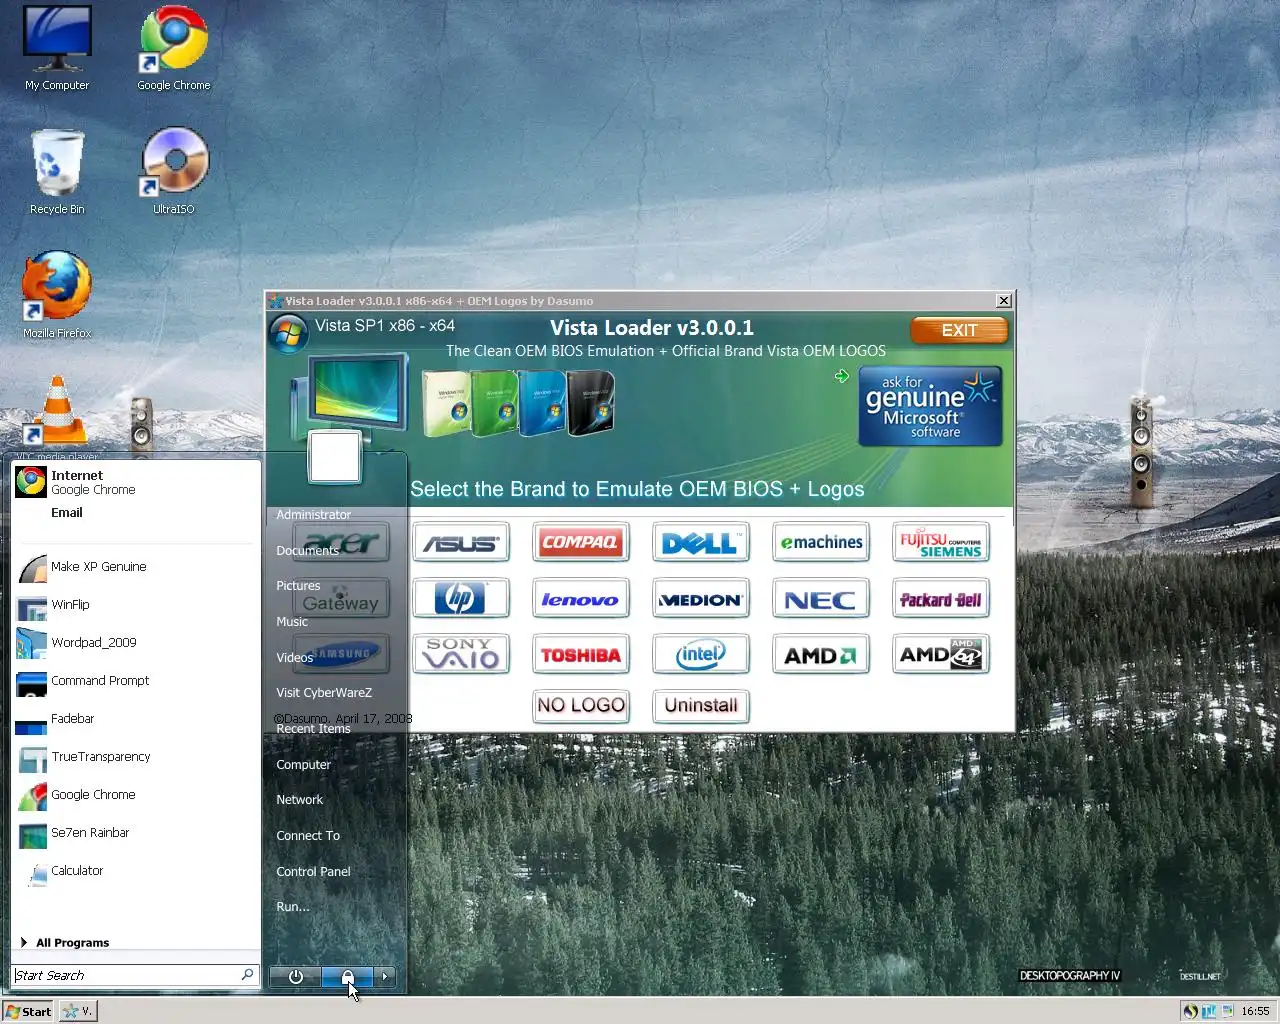The image size is (1280, 1024).
Task: Choose the Packard Bell logo
Action: click(x=940, y=599)
